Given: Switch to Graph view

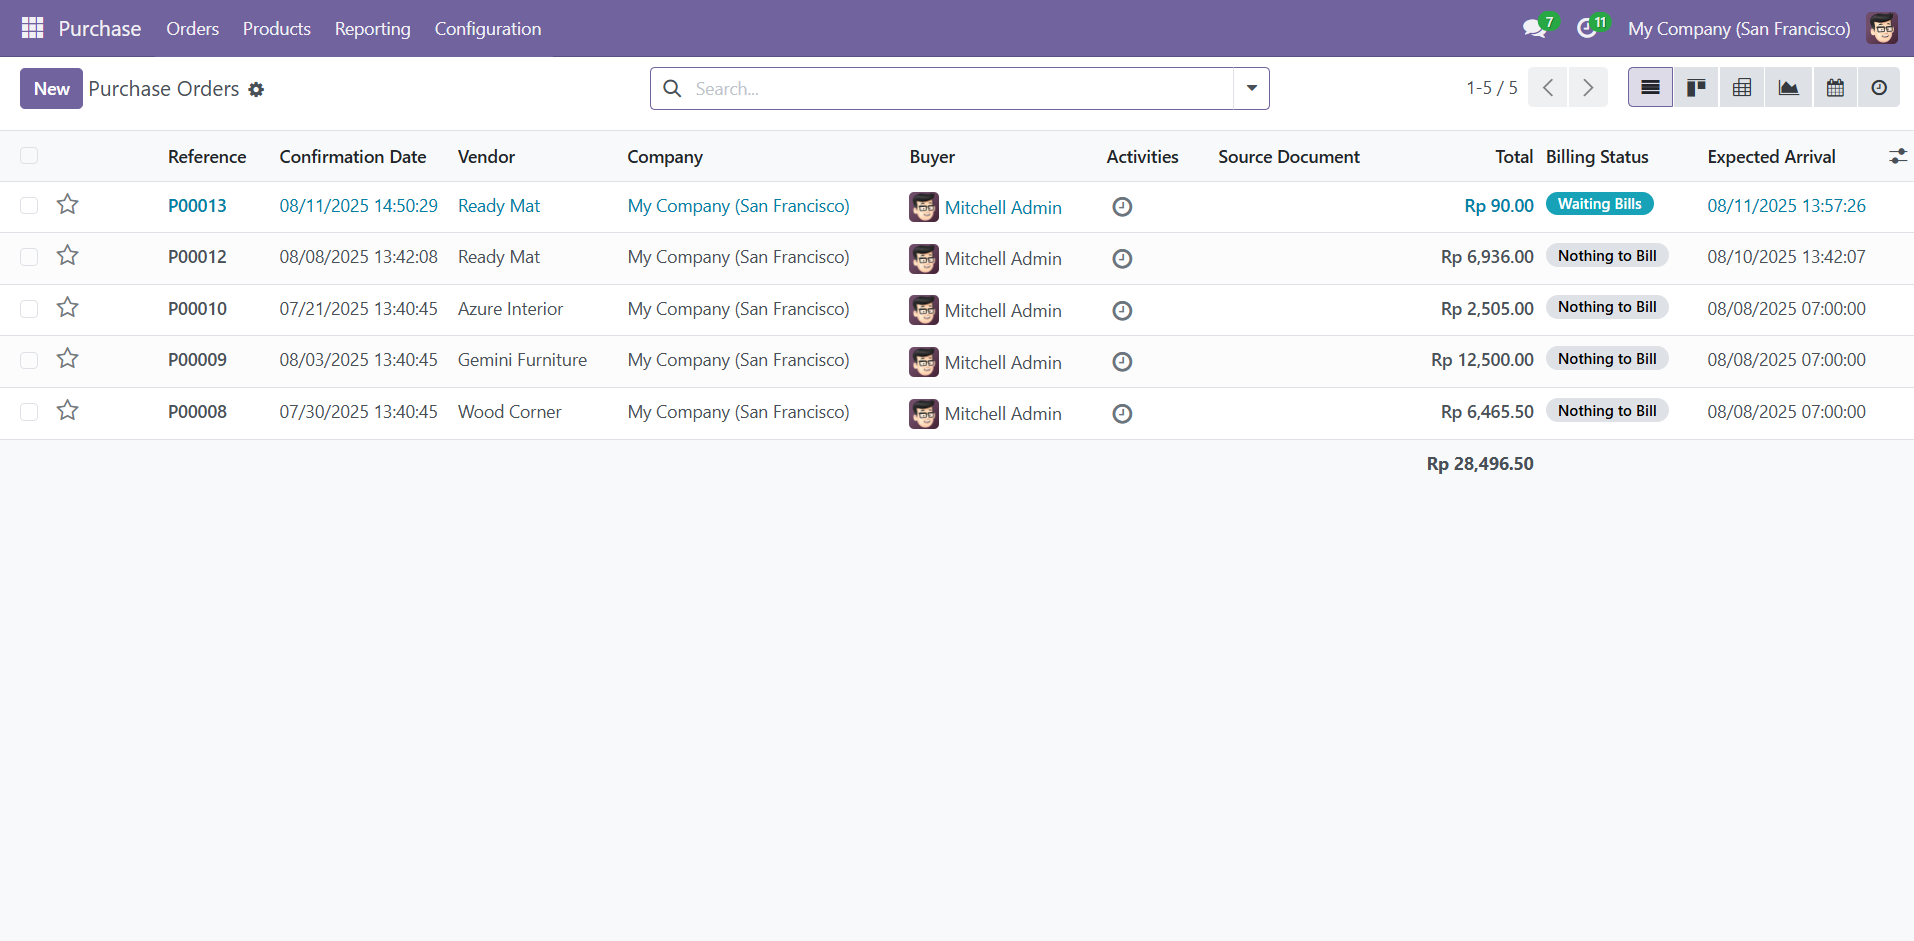Looking at the screenshot, I should tap(1788, 88).
